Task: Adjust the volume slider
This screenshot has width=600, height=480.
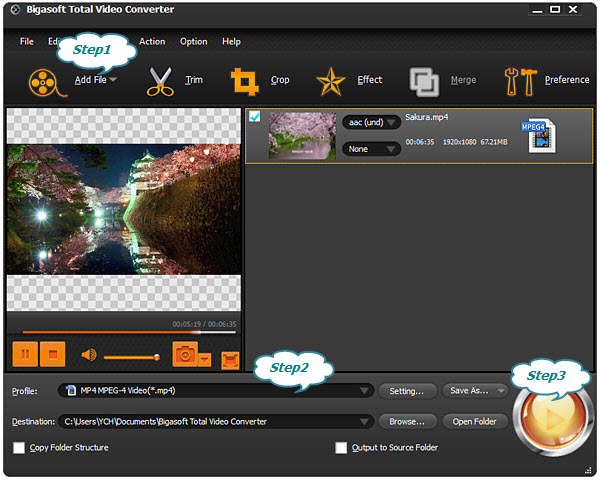Action: click(x=131, y=358)
